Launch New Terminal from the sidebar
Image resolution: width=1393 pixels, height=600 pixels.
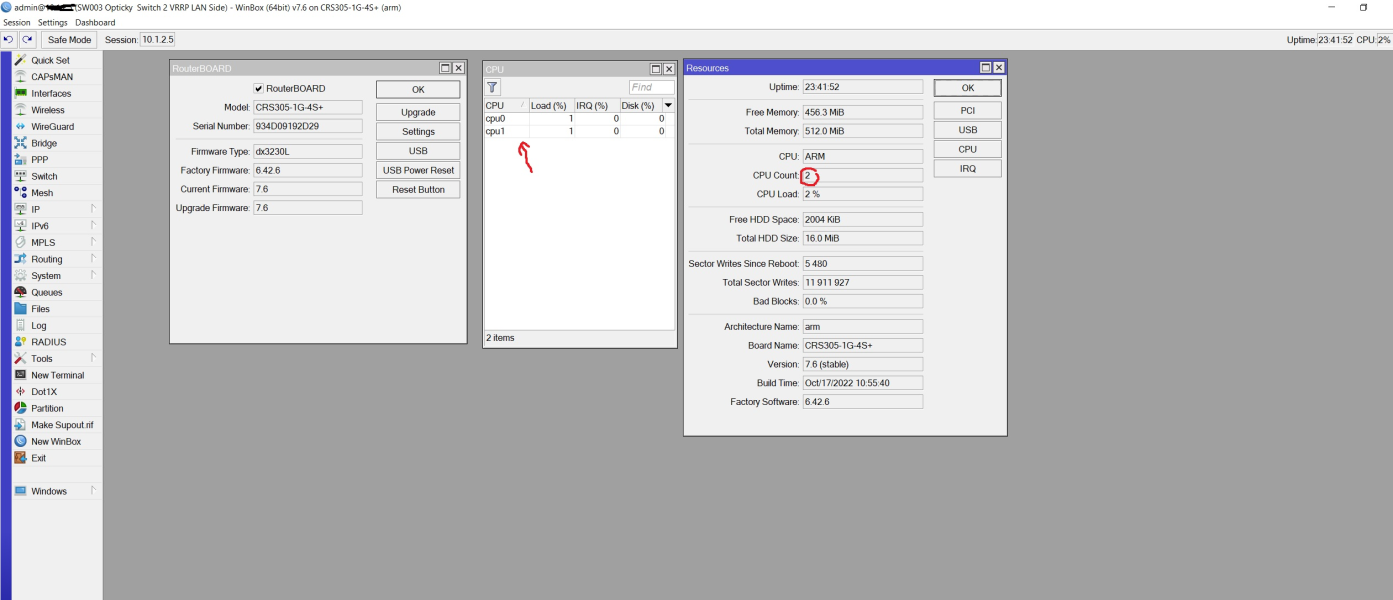pyautogui.click(x=57, y=375)
